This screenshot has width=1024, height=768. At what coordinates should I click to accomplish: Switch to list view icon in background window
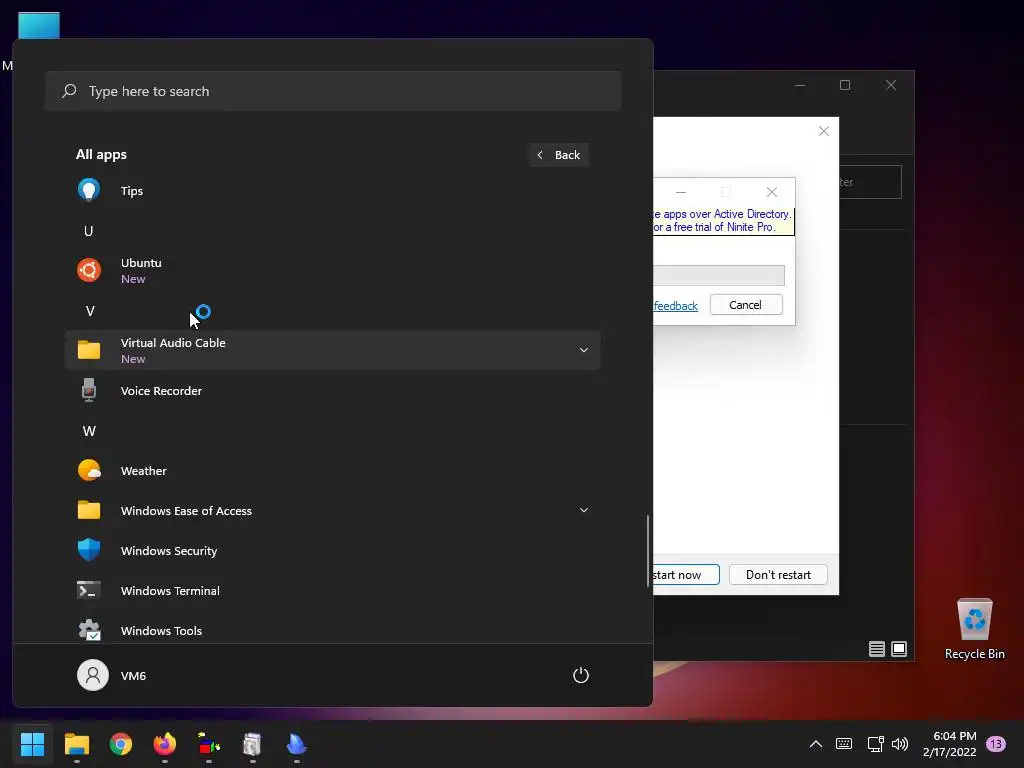(x=876, y=648)
